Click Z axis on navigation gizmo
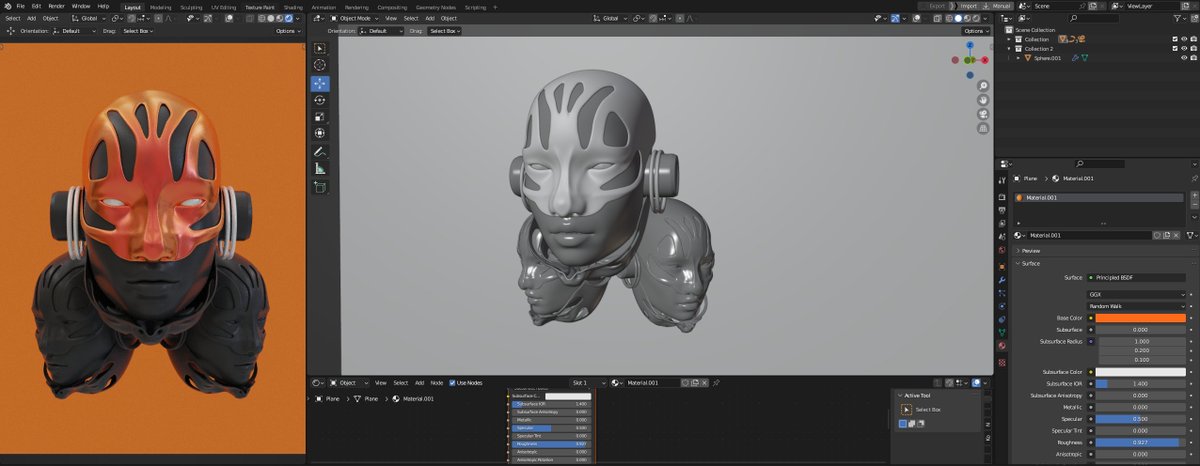 coord(970,47)
